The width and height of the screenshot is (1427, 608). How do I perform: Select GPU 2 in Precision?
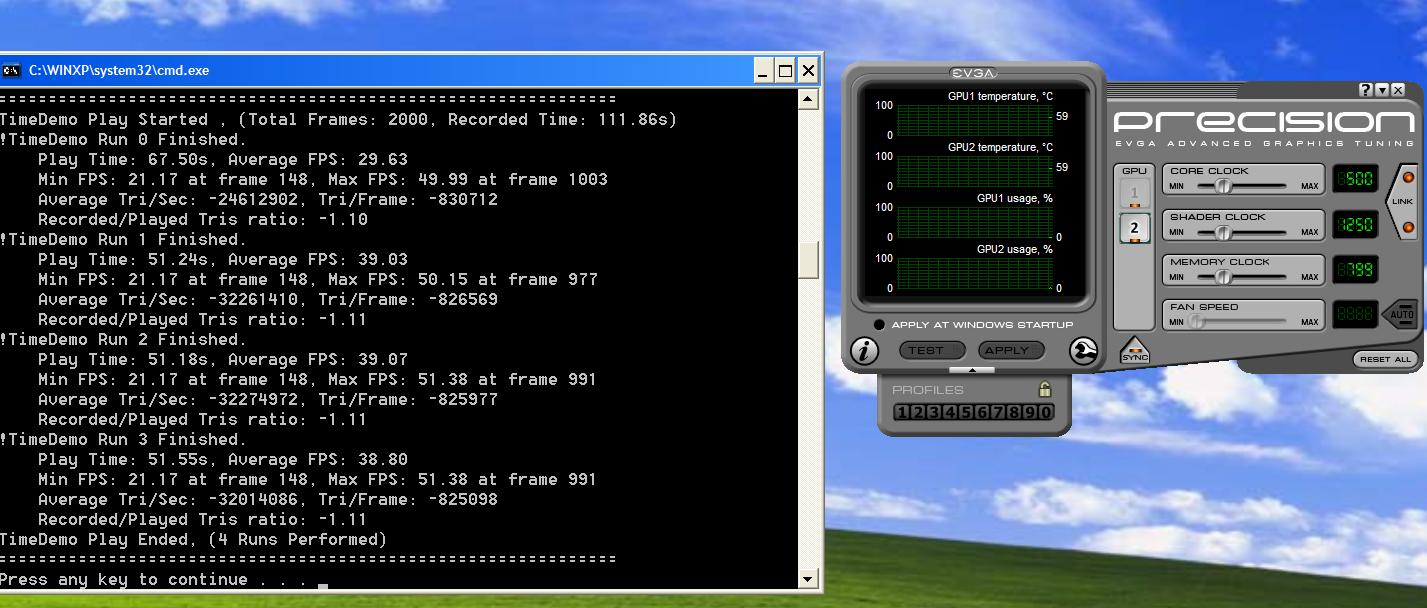coord(1134,228)
